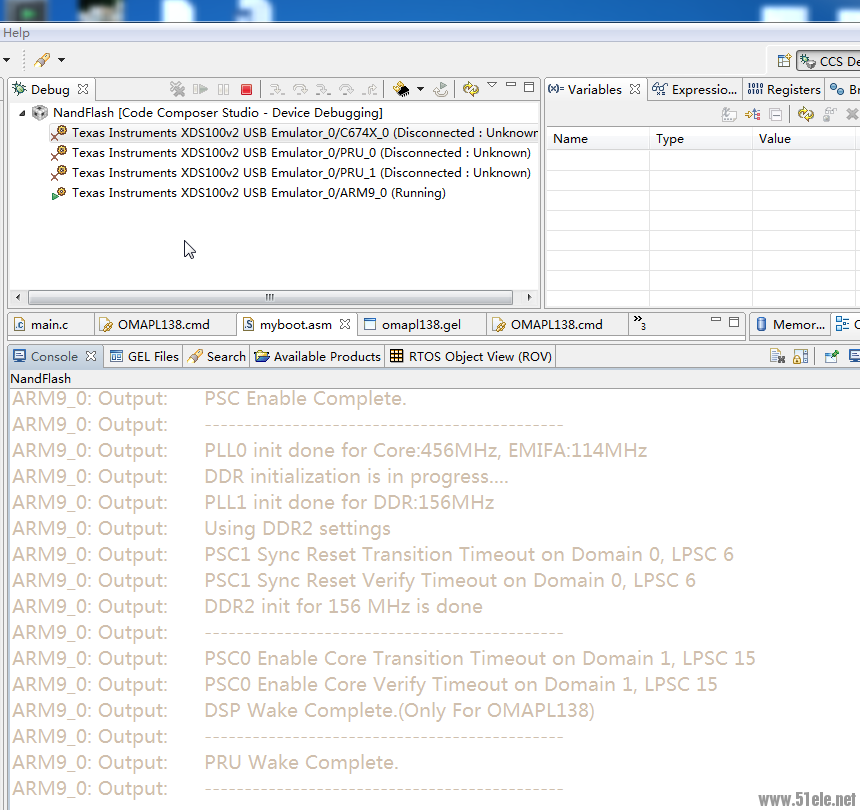Collapse the NandFlash debug tree node
The height and width of the screenshot is (810, 860).
click(x=22, y=113)
